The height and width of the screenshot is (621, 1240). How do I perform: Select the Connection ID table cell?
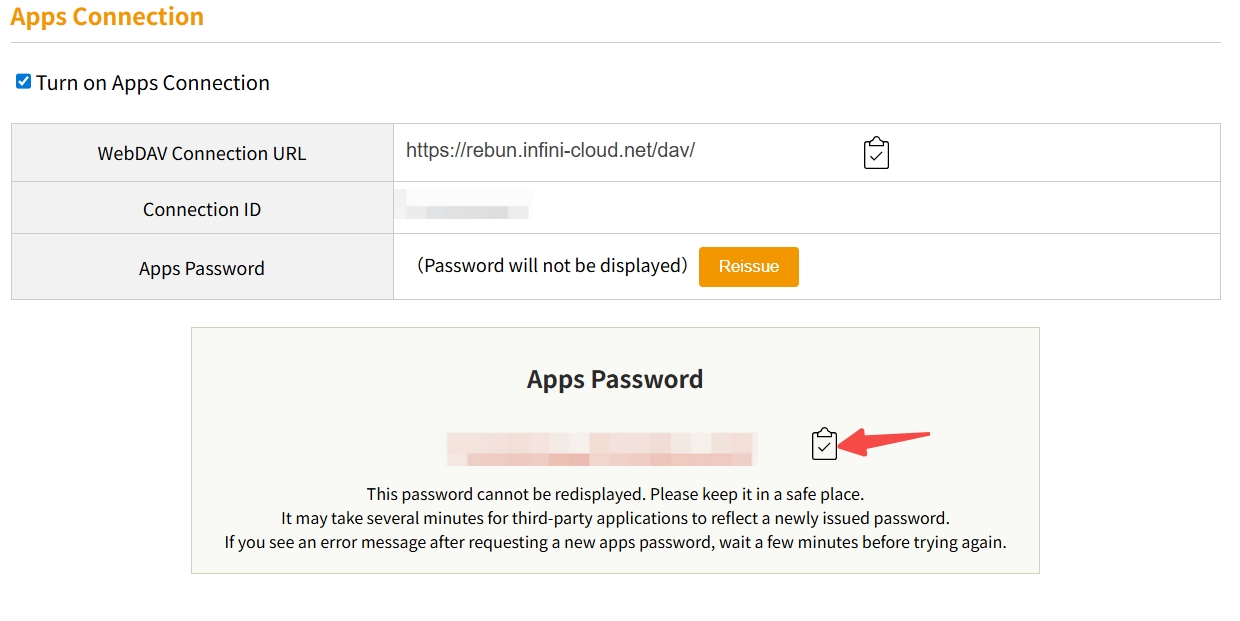201,208
